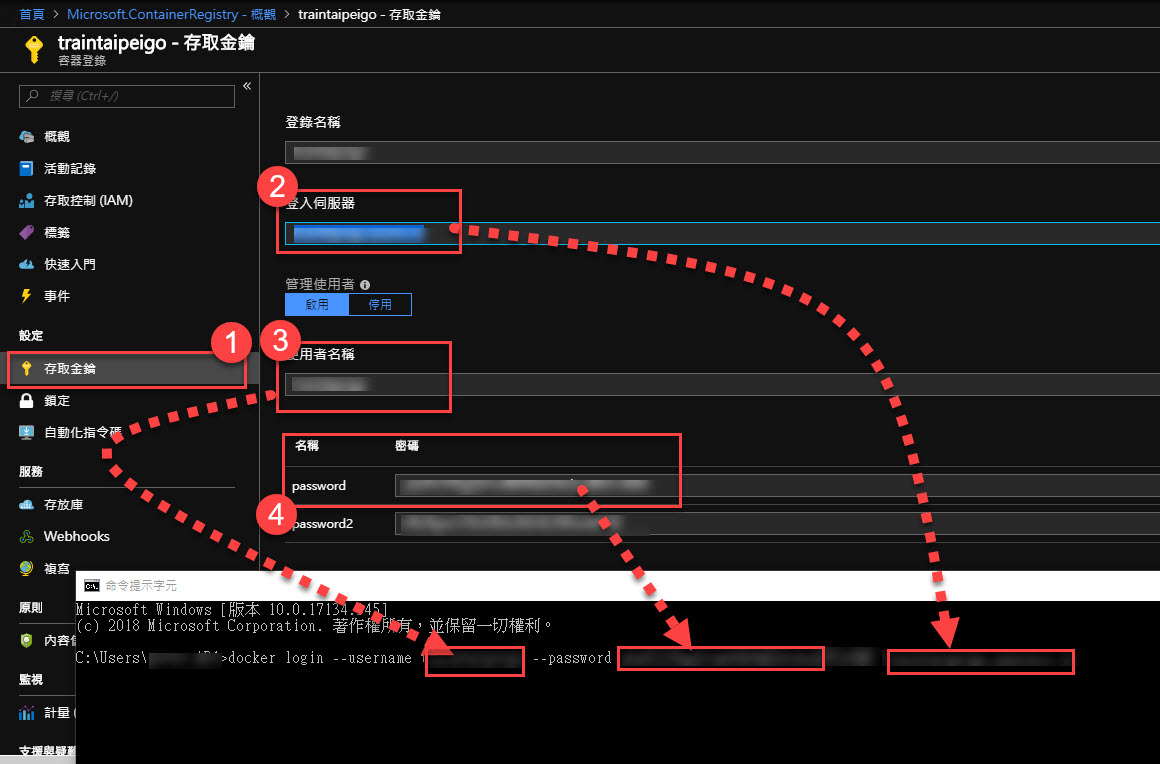This screenshot has width=1160, height=764.
Task: Click the 監視 section heading
Action: [x=31, y=679]
